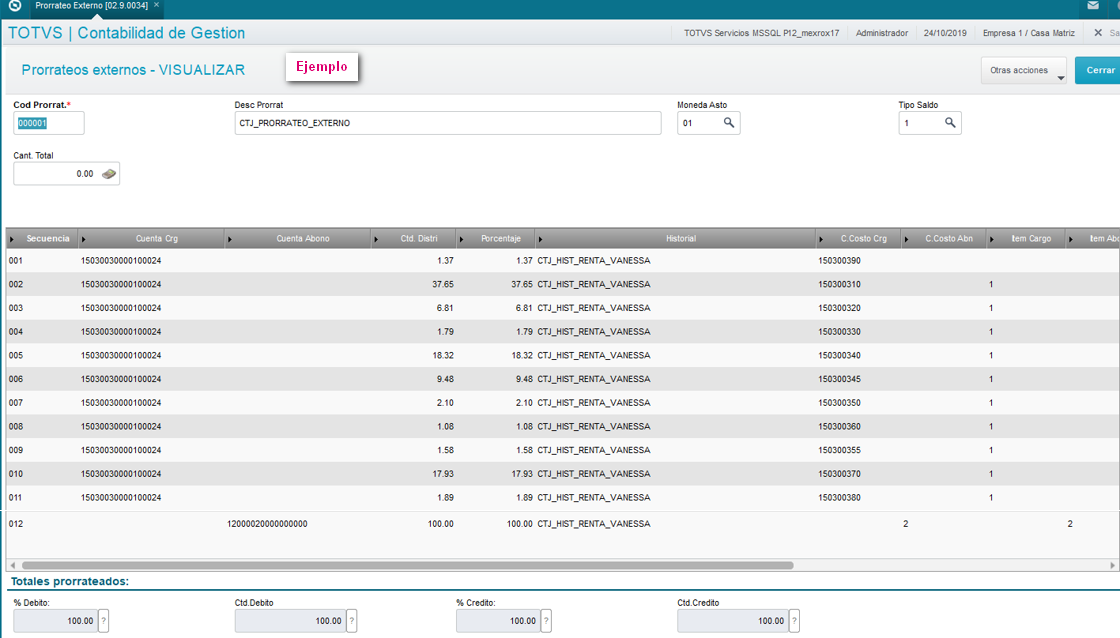1120x638 pixels.
Task: Click the Ctd.Debito help question mark
Action: pyautogui.click(x=351, y=621)
